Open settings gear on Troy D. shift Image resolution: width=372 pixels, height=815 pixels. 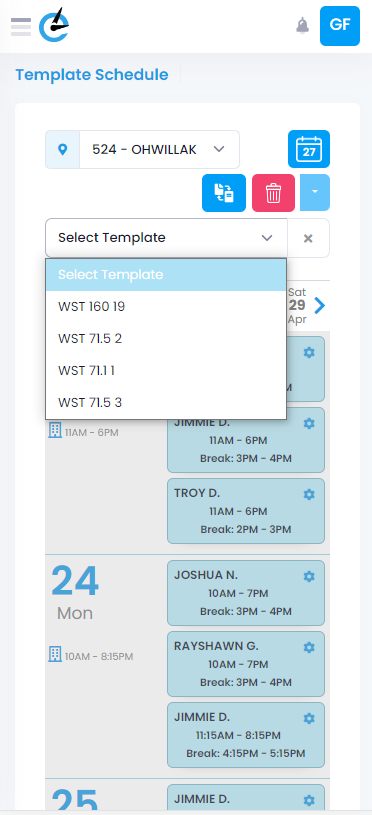(309, 494)
